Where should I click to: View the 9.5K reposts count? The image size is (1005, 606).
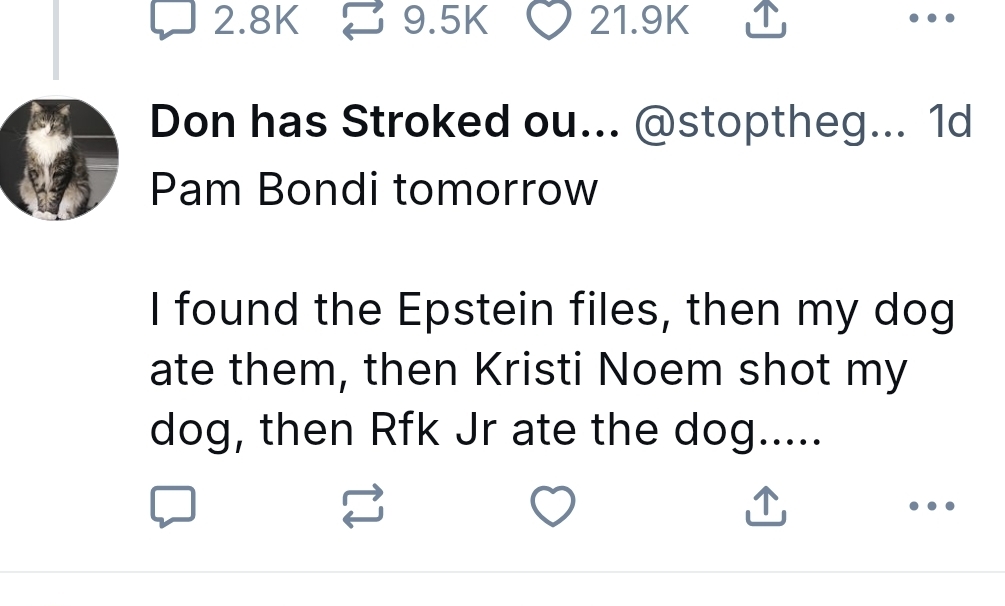(445, 18)
